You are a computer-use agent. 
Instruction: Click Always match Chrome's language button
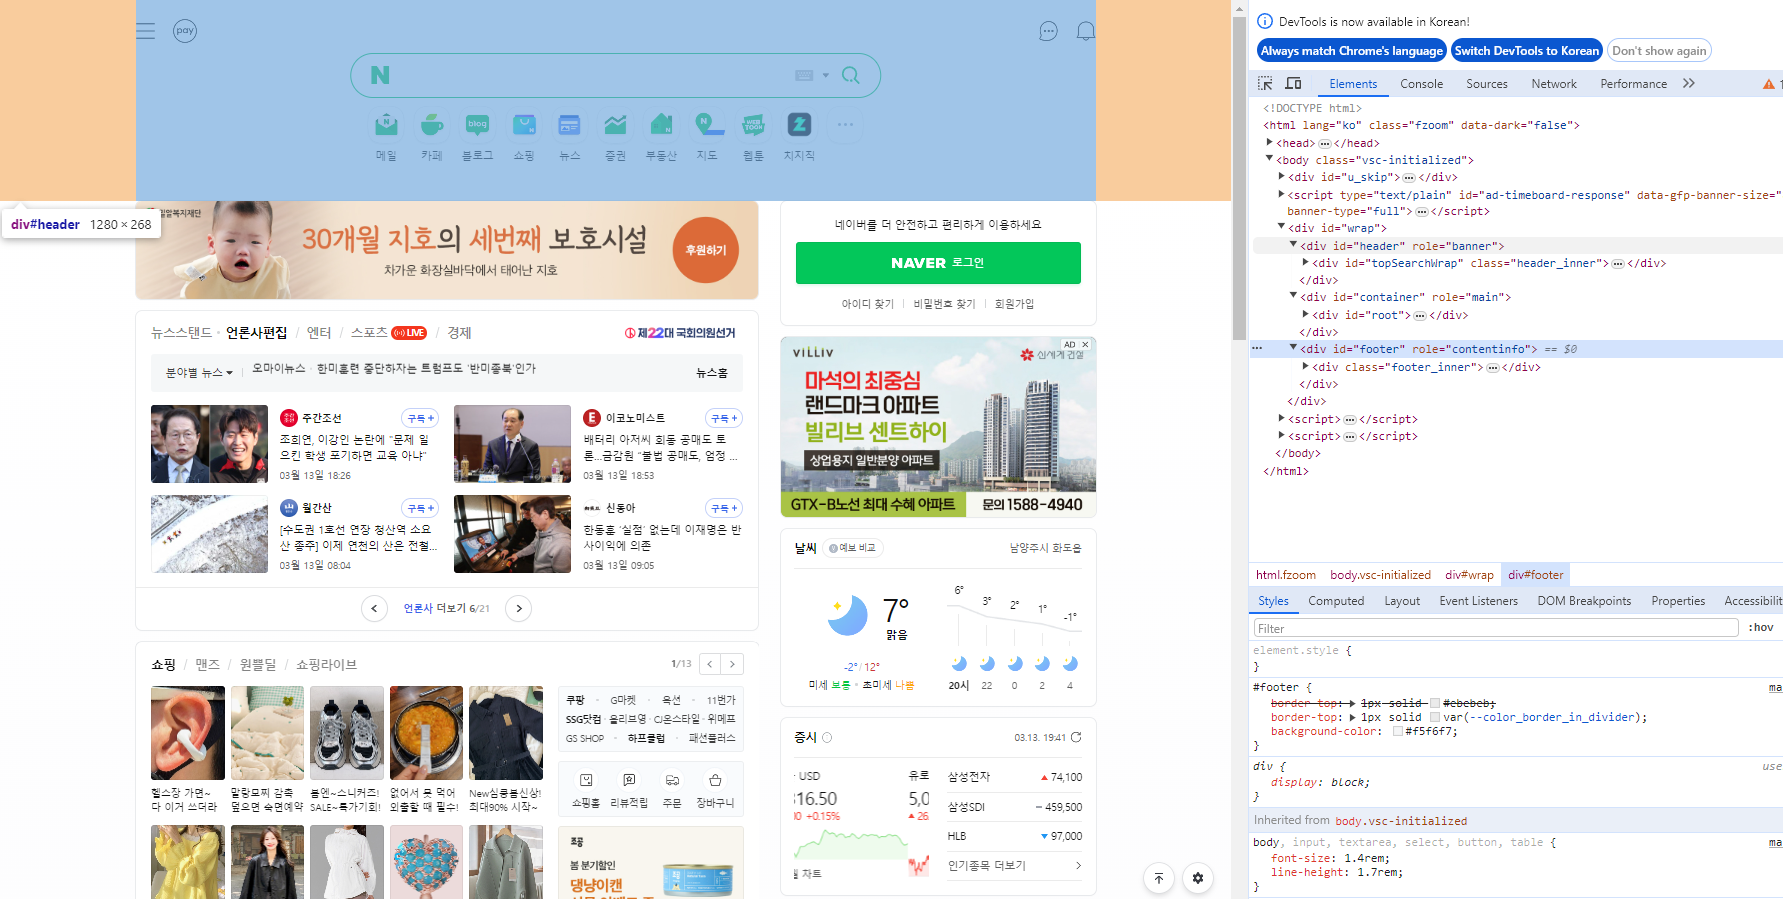pos(1352,51)
